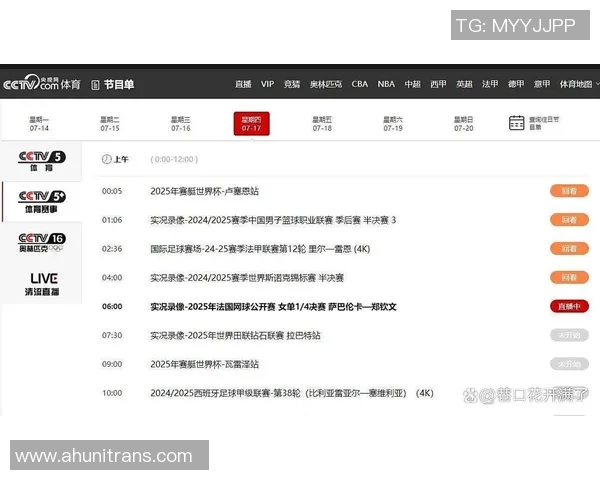
Task: Go to the 德甲 section
Action: tap(516, 84)
